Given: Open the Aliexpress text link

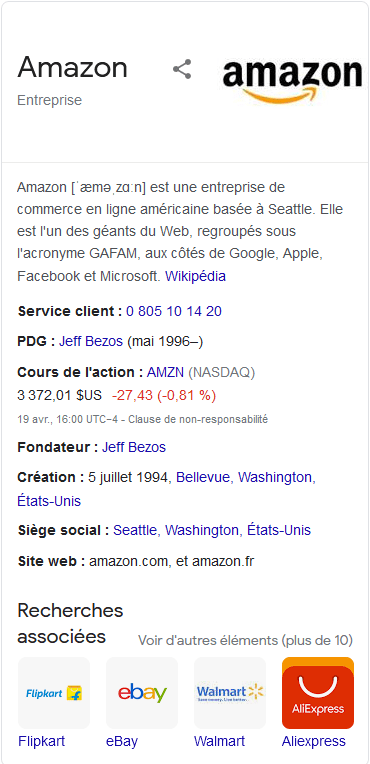Looking at the screenshot, I should coord(314,742).
